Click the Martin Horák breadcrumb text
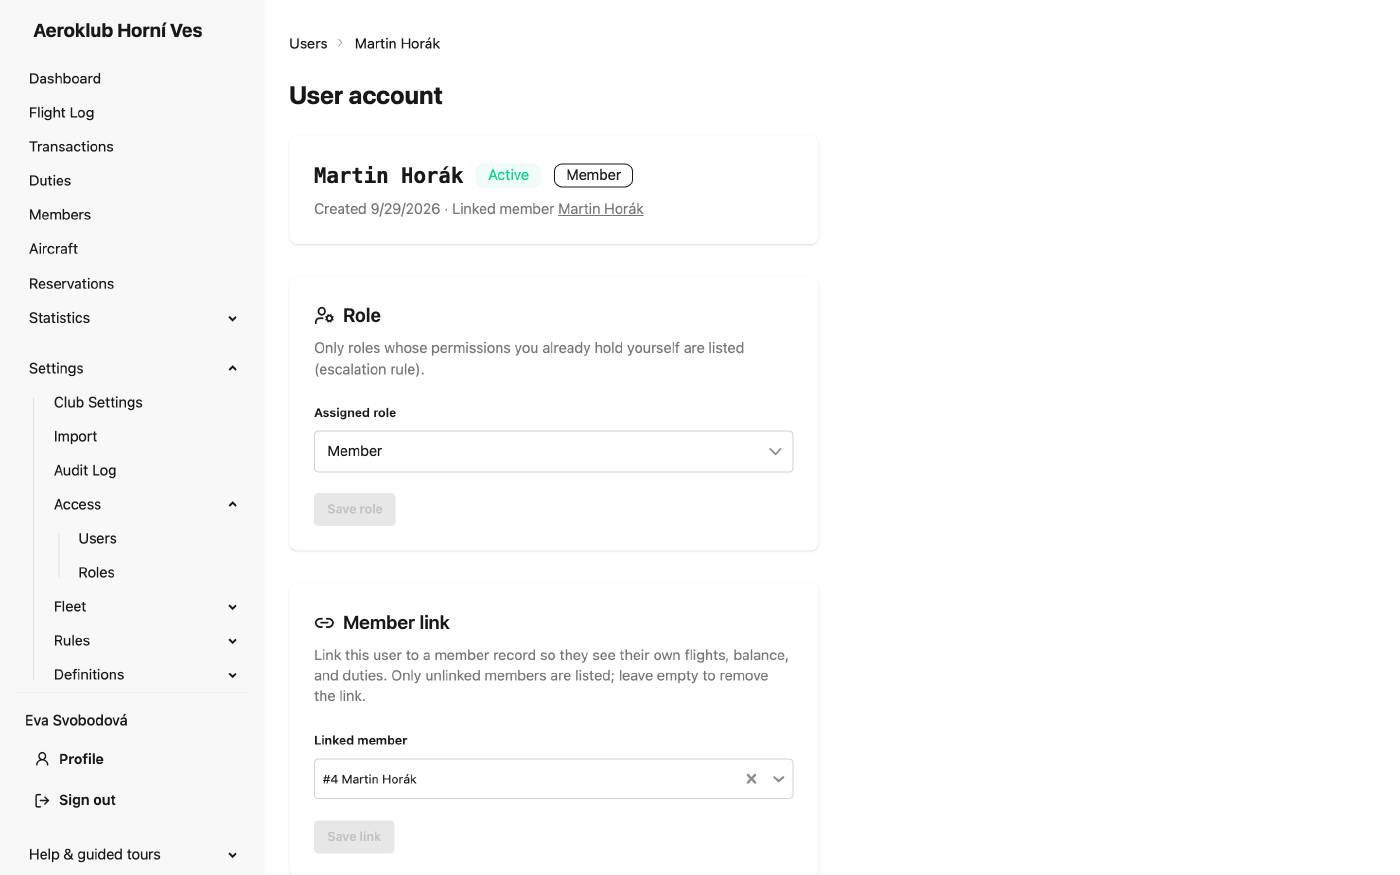This screenshot has height=875, width=1400. tap(397, 43)
